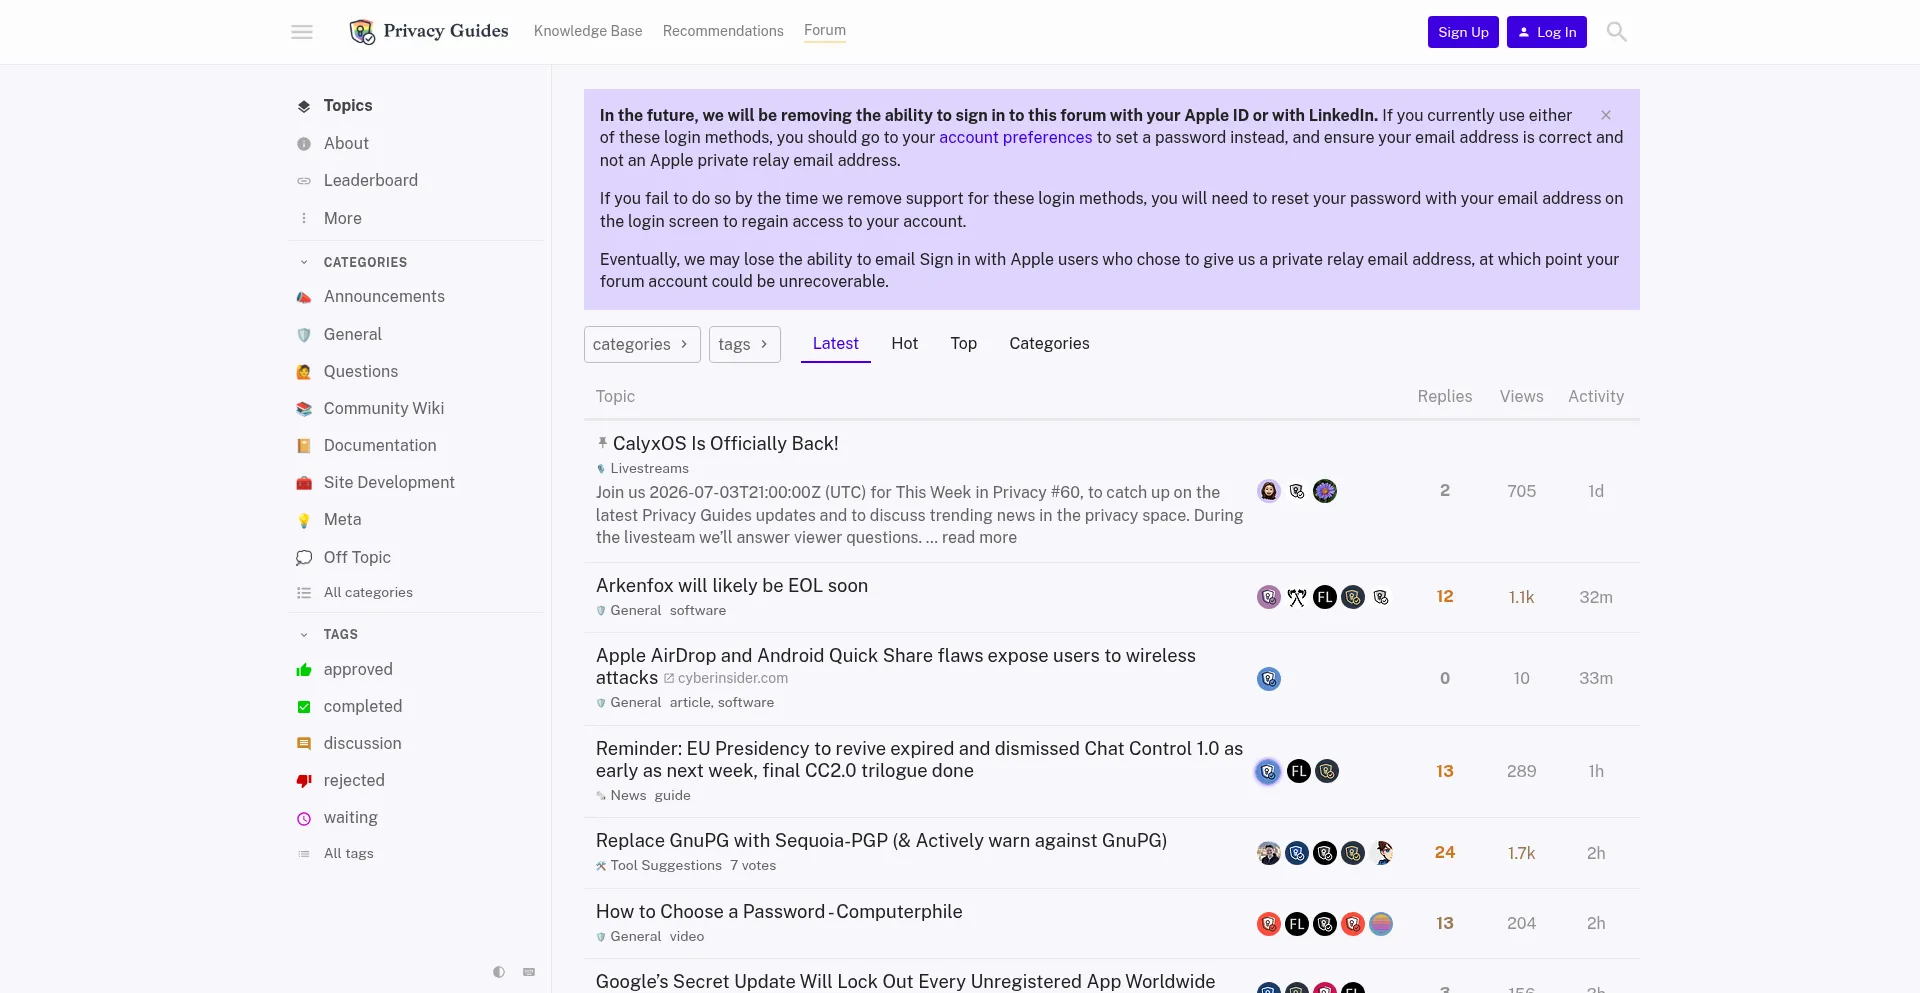Image resolution: width=1920 pixels, height=993 pixels.
Task: Dismiss the Apple ID login banner
Action: tap(1606, 115)
